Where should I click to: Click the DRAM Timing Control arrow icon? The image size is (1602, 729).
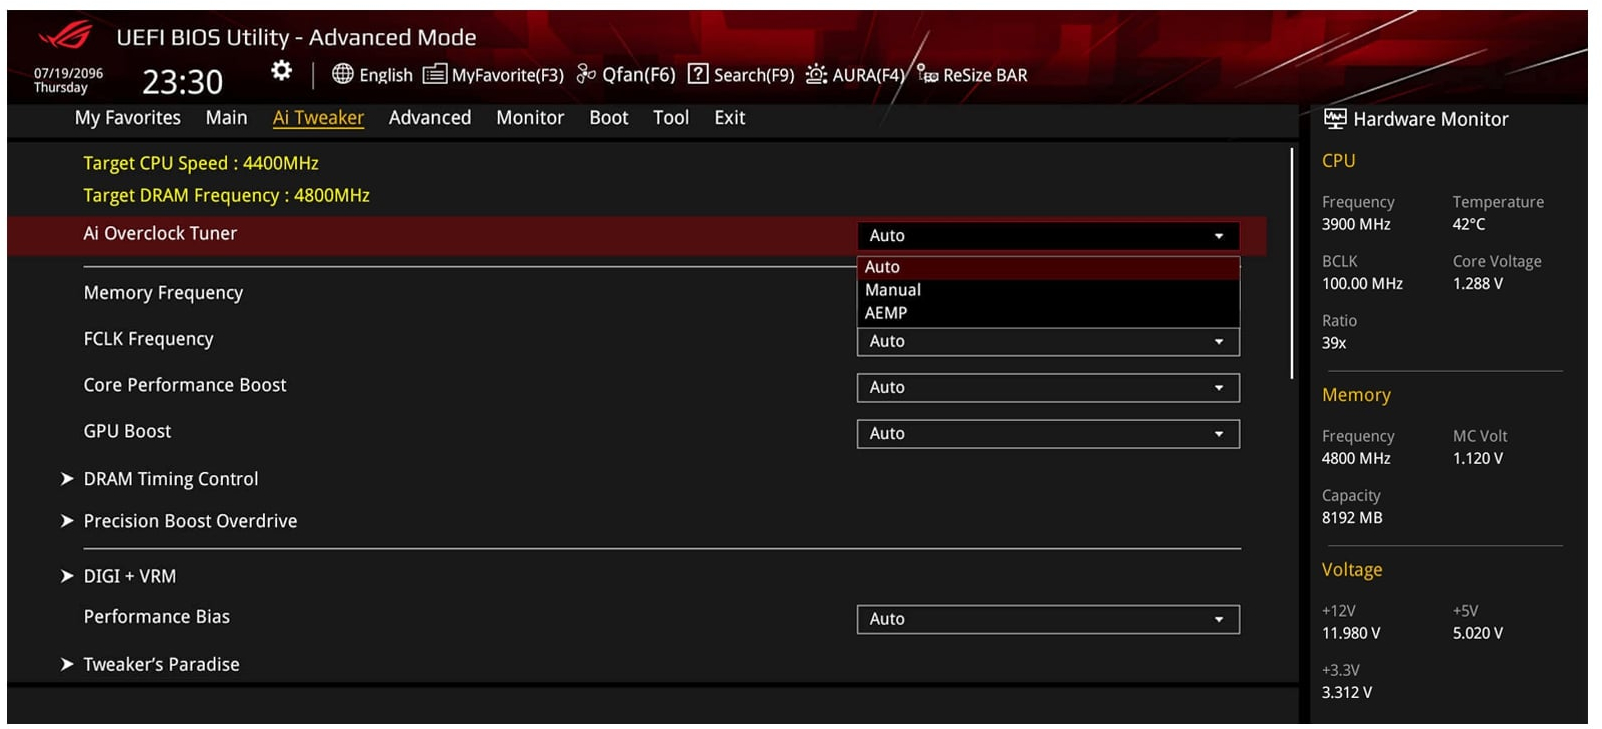pyautogui.click(x=67, y=479)
